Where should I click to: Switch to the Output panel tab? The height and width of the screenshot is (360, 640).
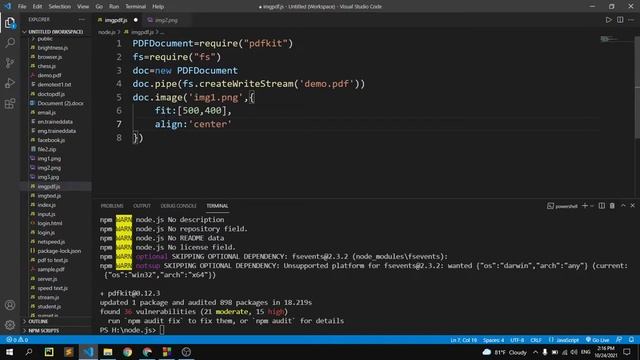pyautogui.click(x=142, y=206)
